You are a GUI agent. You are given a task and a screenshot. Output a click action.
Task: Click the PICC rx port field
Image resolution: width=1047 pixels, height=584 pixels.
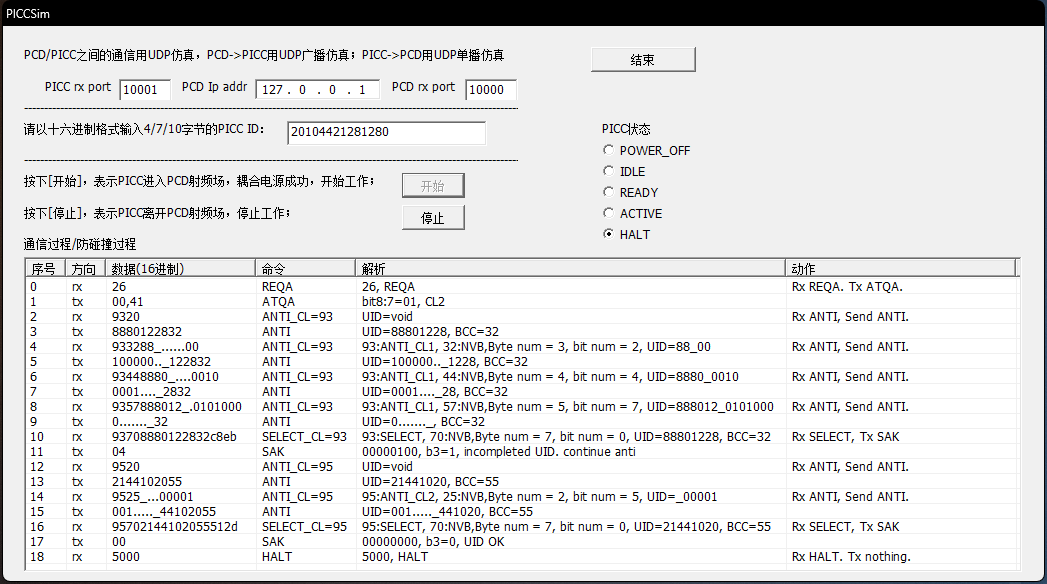coord(145,90)
